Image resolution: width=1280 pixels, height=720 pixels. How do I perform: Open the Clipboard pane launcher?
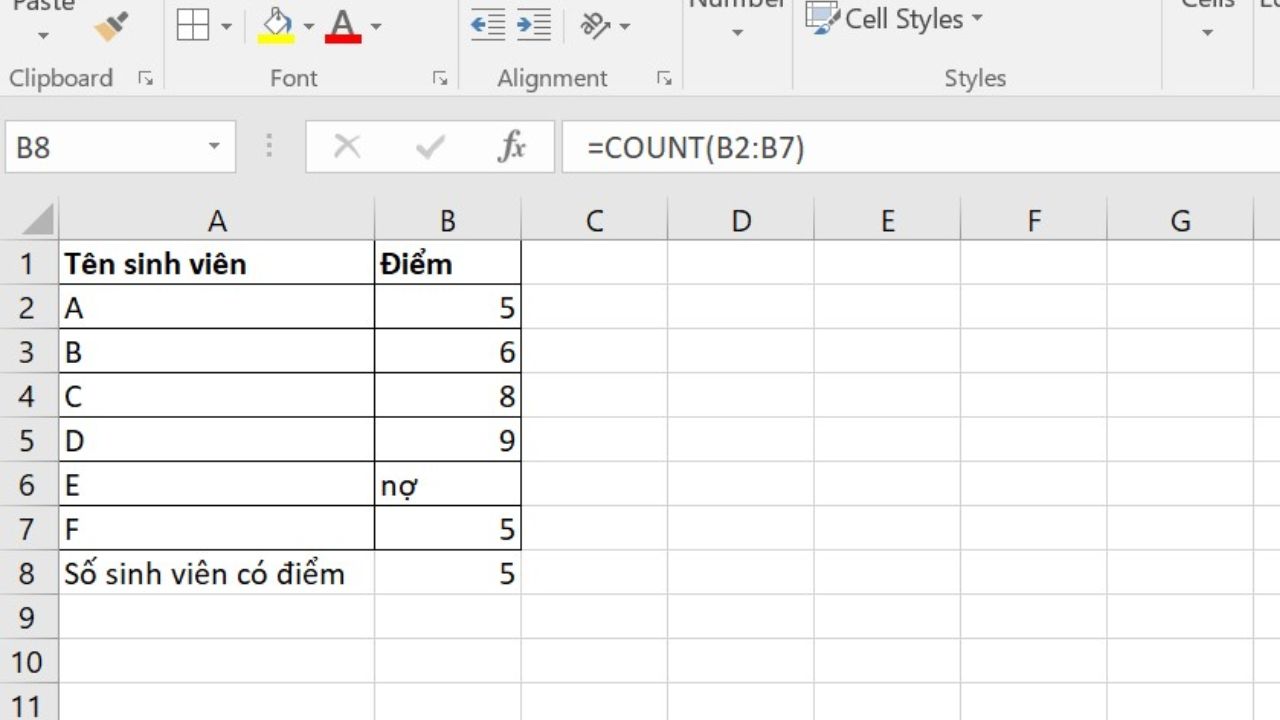coord(146,79)
